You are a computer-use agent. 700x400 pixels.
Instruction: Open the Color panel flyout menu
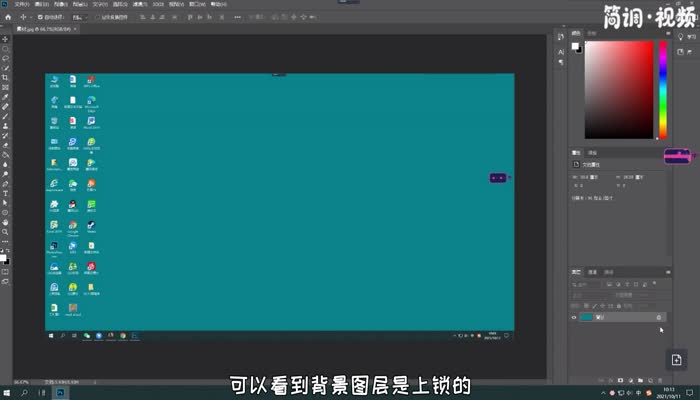click(668, 33)
